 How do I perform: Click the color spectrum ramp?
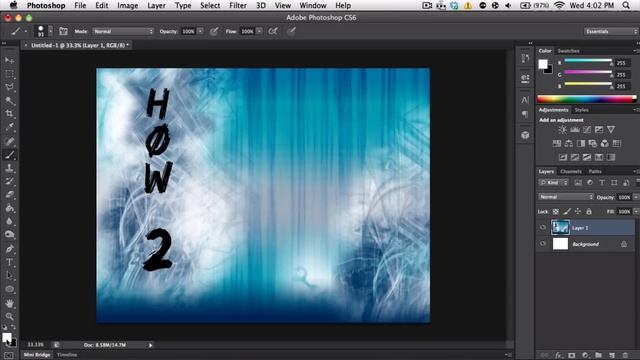tap(587, 99)
